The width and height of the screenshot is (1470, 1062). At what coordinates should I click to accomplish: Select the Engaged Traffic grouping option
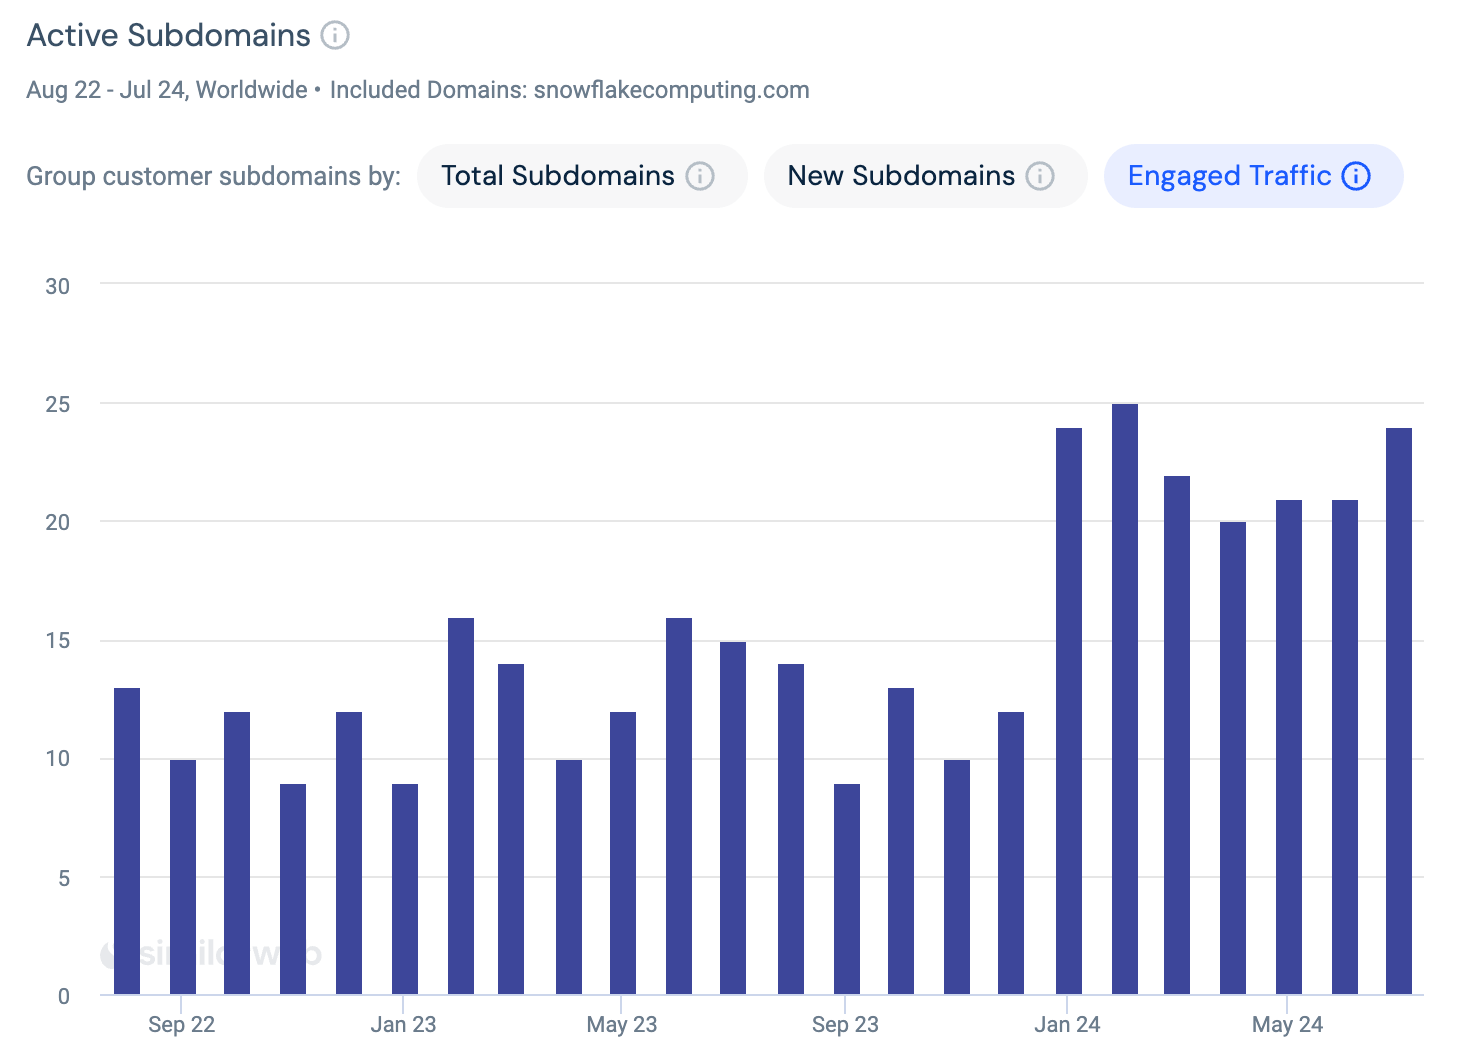(1230, 176)
